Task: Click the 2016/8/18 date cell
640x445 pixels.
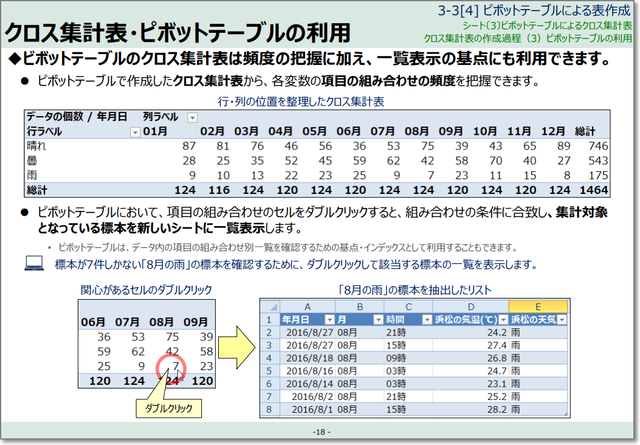Action: pos(310,357)
